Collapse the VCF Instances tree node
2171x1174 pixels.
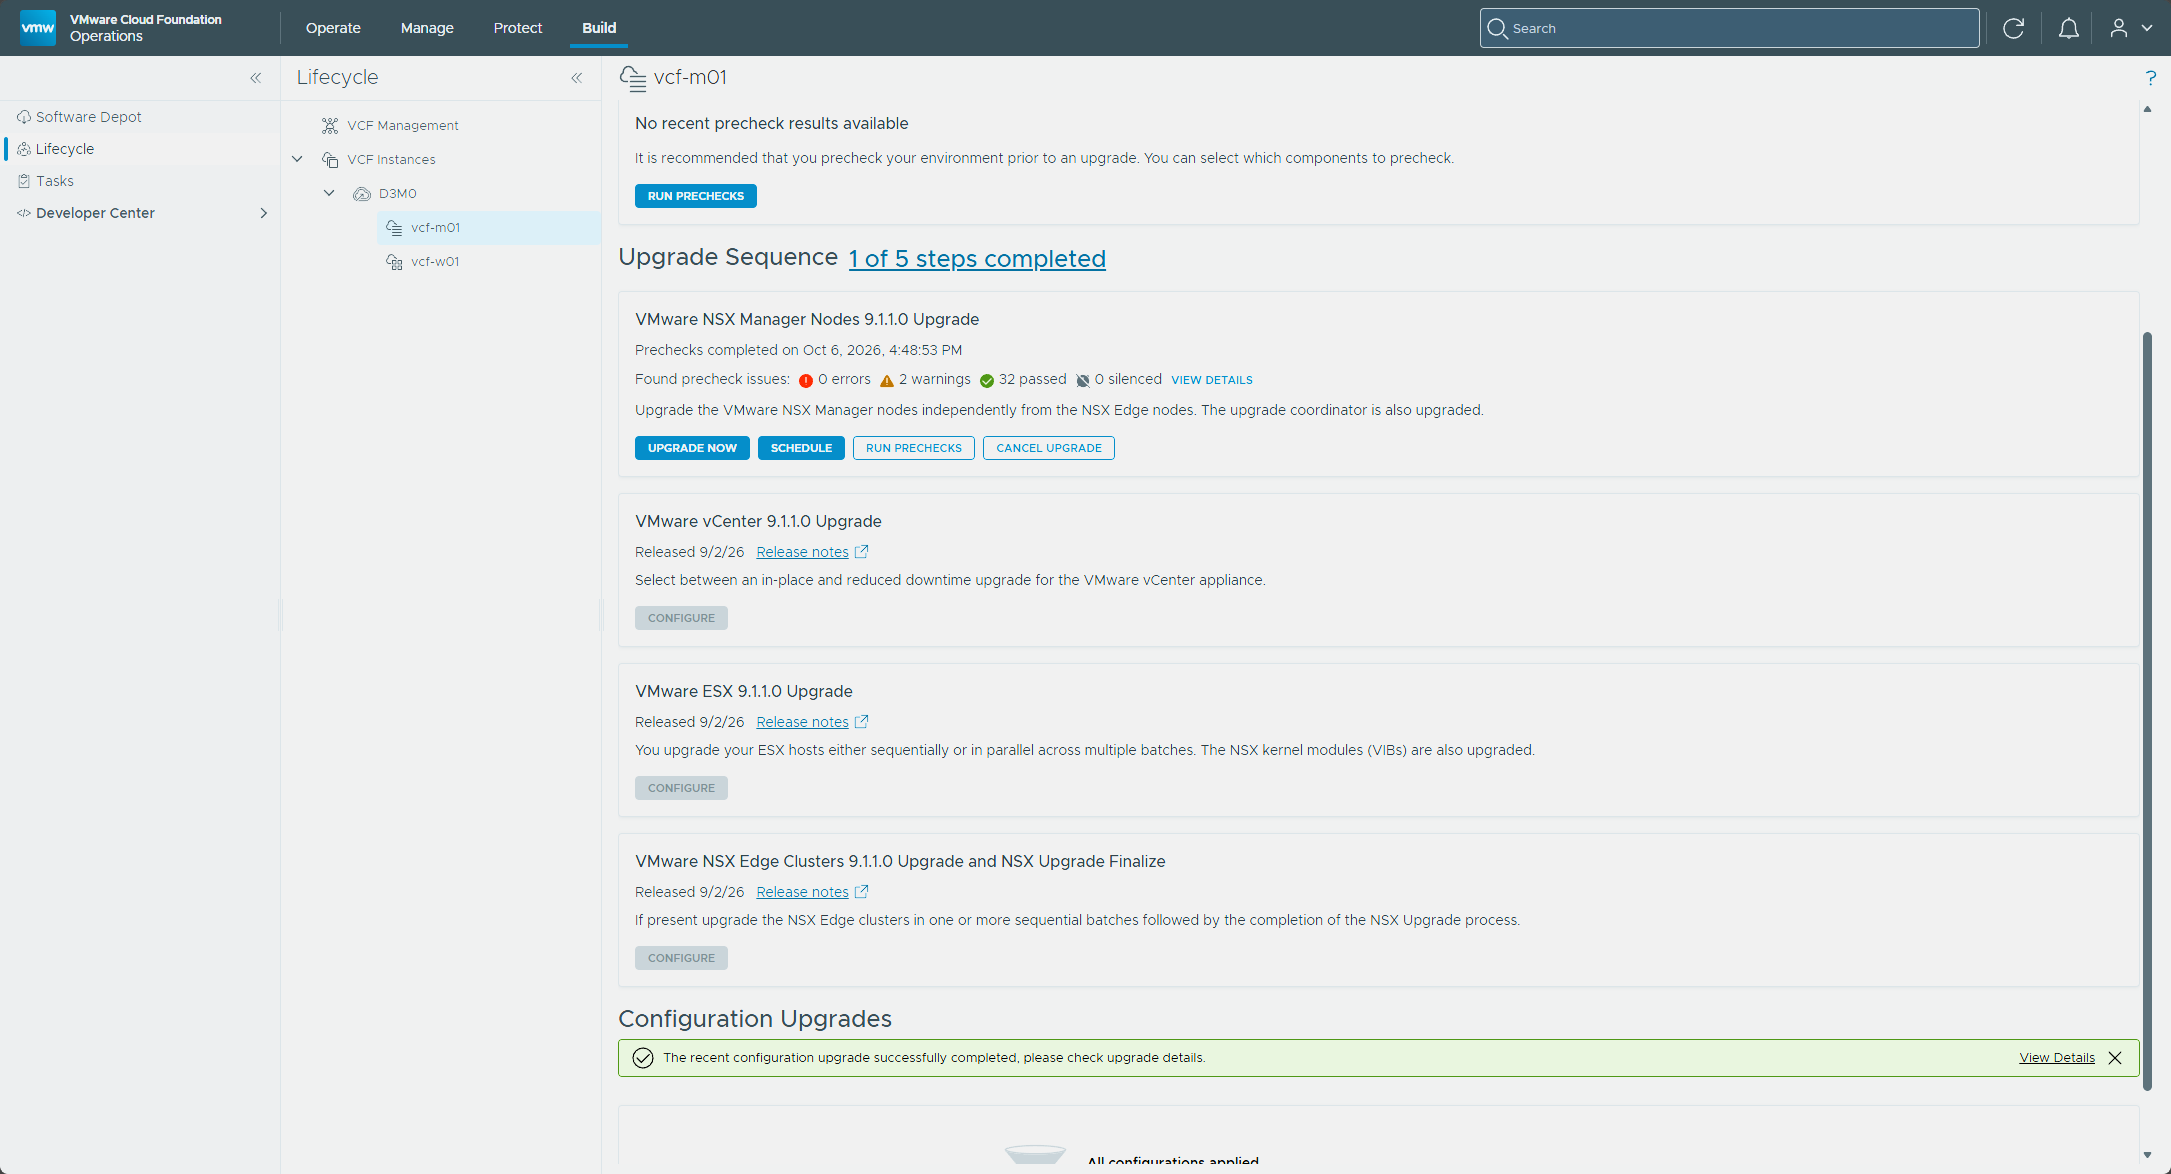(x=297, y=159)
